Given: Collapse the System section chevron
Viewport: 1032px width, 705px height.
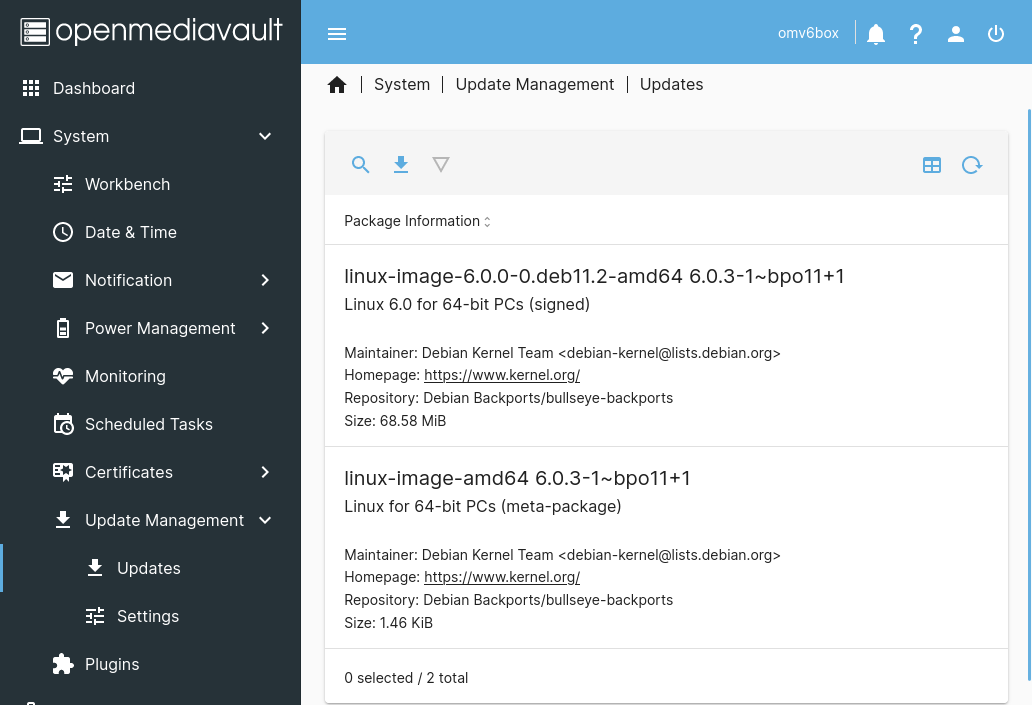Looking at the screenshot, I should coord(265,136).
